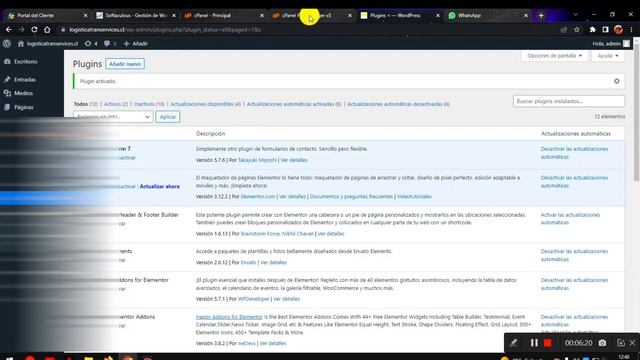Disable auto-updates for Elementor row
This screenshot has height=360, width=640.
click(x=574, y=182)
